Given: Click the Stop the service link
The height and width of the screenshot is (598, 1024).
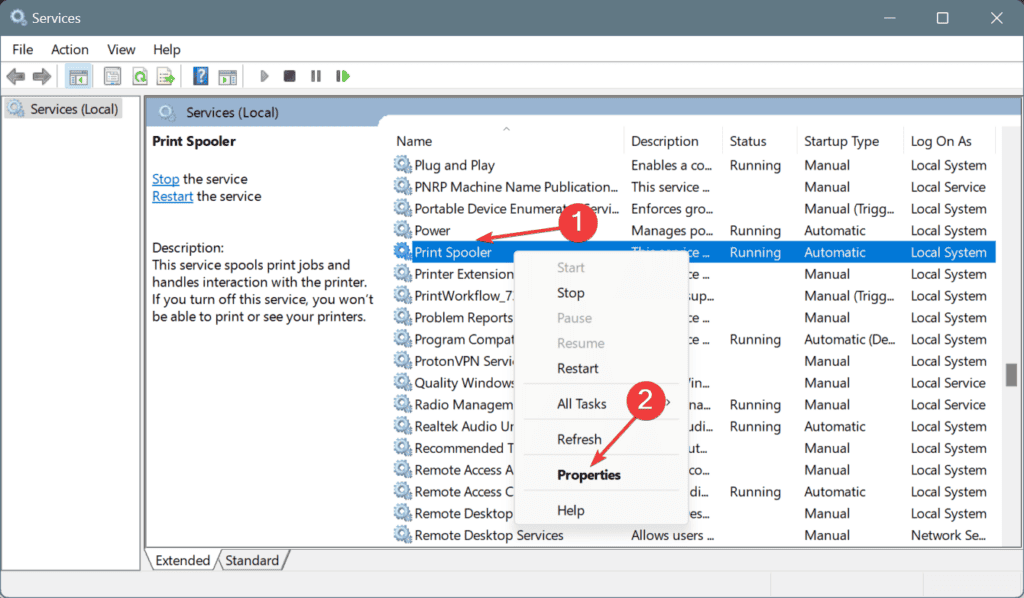Looking at the screenshot, I should tap(165, 179).
